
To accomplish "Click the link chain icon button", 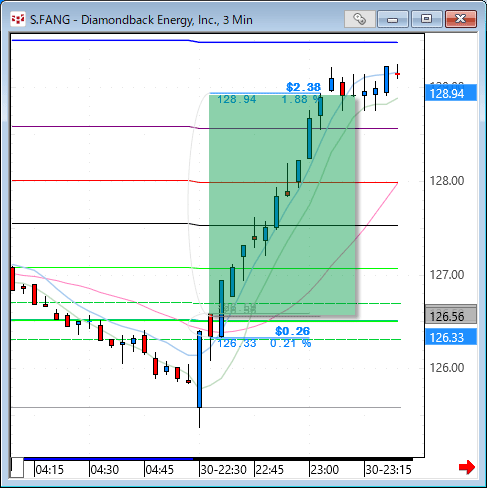I will (359, 19).
